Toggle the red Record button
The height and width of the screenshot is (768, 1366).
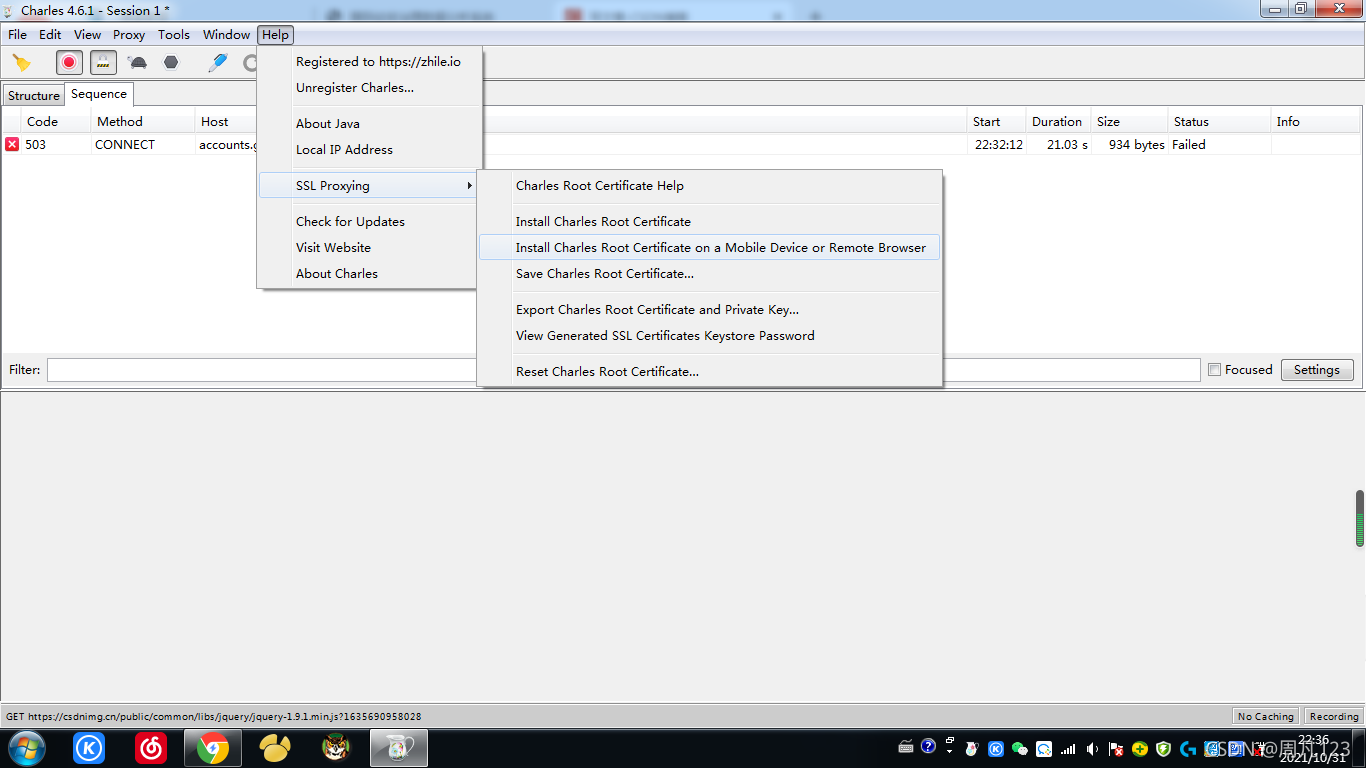69,62
